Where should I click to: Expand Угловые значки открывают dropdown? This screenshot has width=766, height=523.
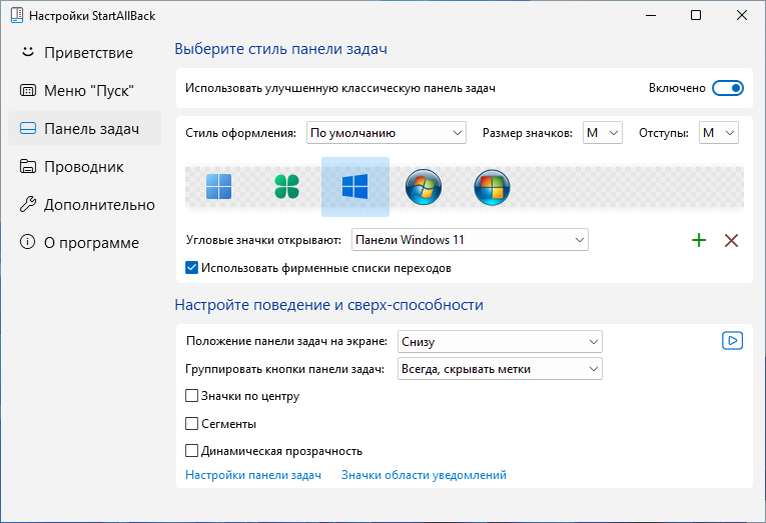(470, 240)
